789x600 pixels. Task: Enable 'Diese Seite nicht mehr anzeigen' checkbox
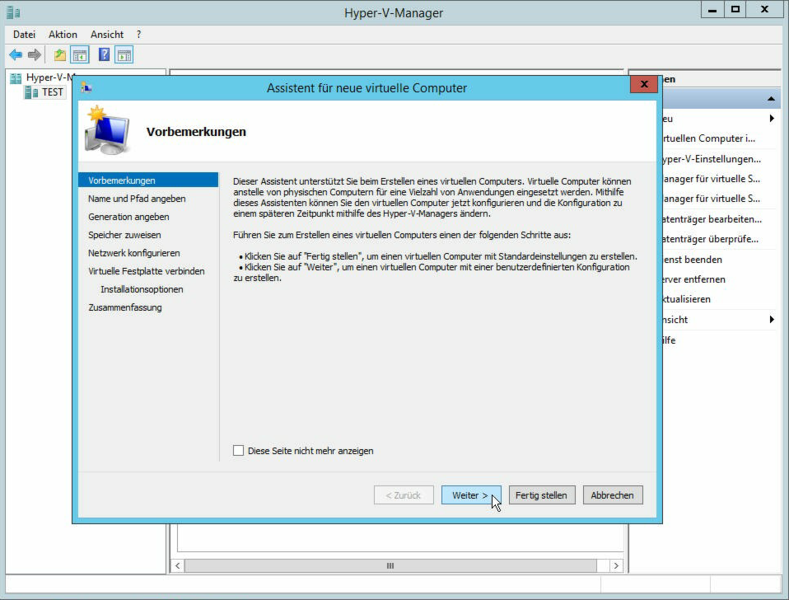pos(239,451)
